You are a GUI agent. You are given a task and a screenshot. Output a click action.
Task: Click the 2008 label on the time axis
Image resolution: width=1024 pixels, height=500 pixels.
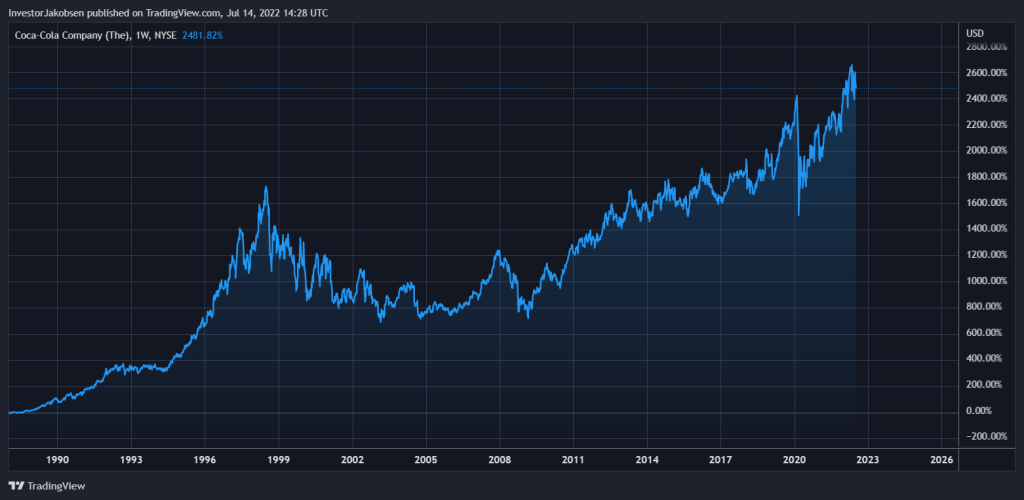tap(500, 460)
